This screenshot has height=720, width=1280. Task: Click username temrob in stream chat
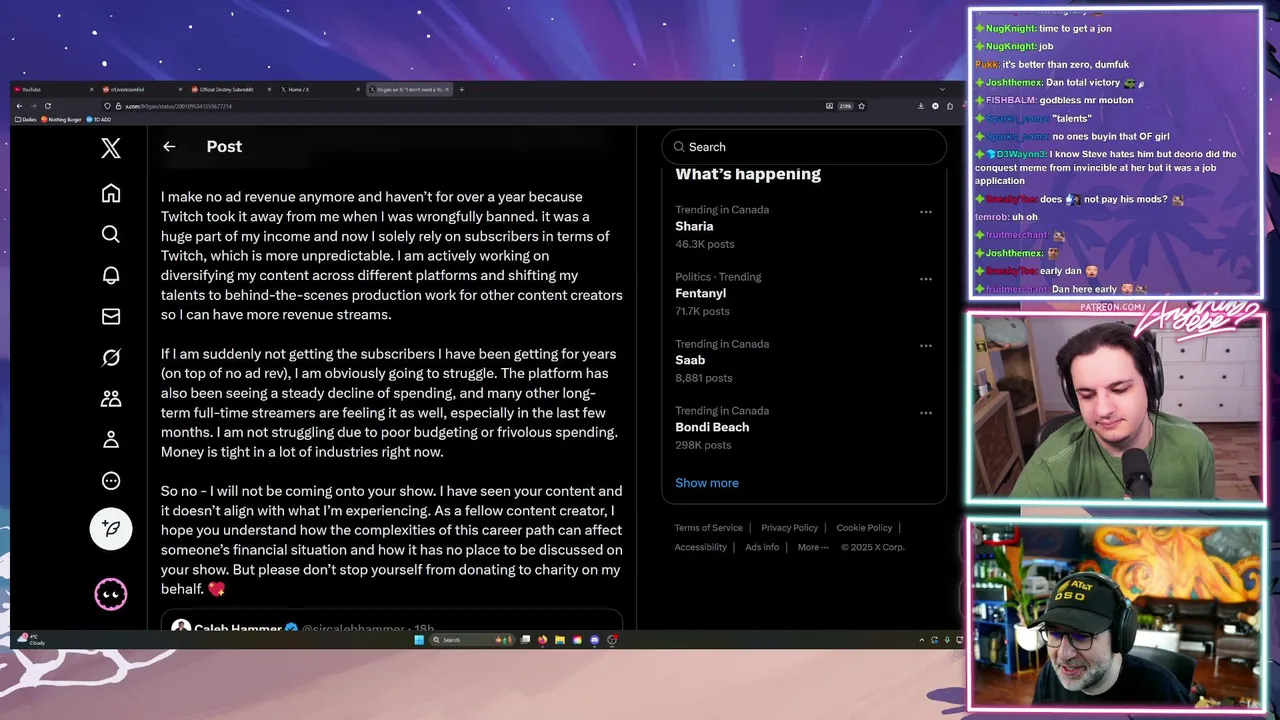tap(991, 217)
